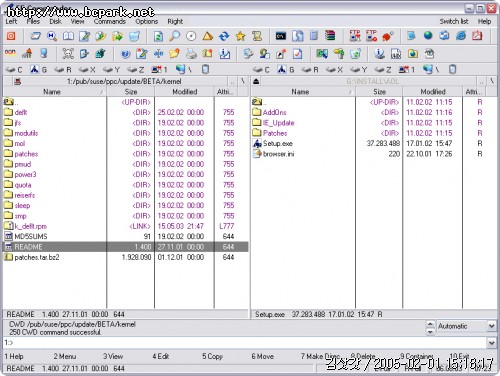Open the Help menu
The width and height of the screenshot is (500, 376).
click(484, 21)
